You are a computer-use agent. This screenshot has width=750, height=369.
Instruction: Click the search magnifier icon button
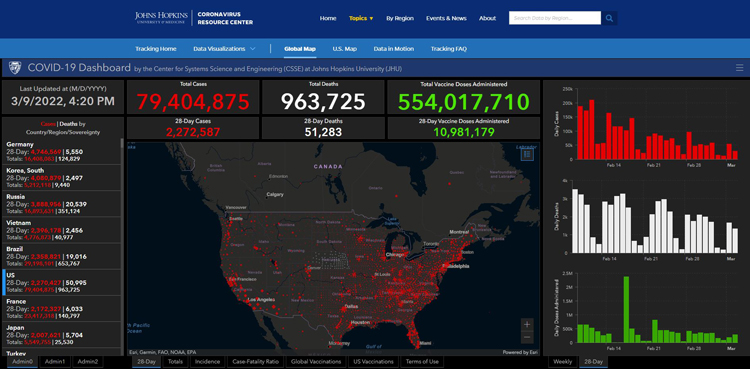pos(609,18)
